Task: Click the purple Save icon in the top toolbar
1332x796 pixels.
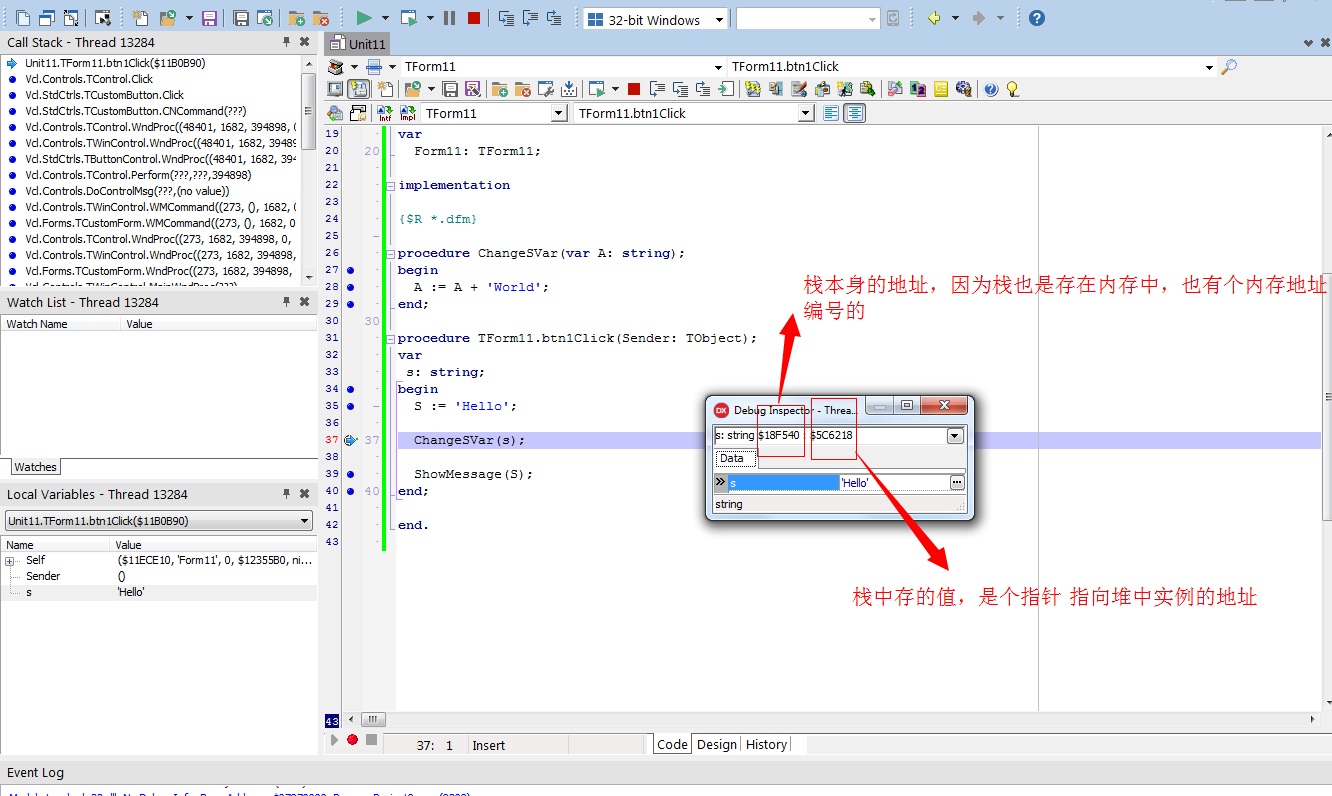Action: tap(209, 18)
